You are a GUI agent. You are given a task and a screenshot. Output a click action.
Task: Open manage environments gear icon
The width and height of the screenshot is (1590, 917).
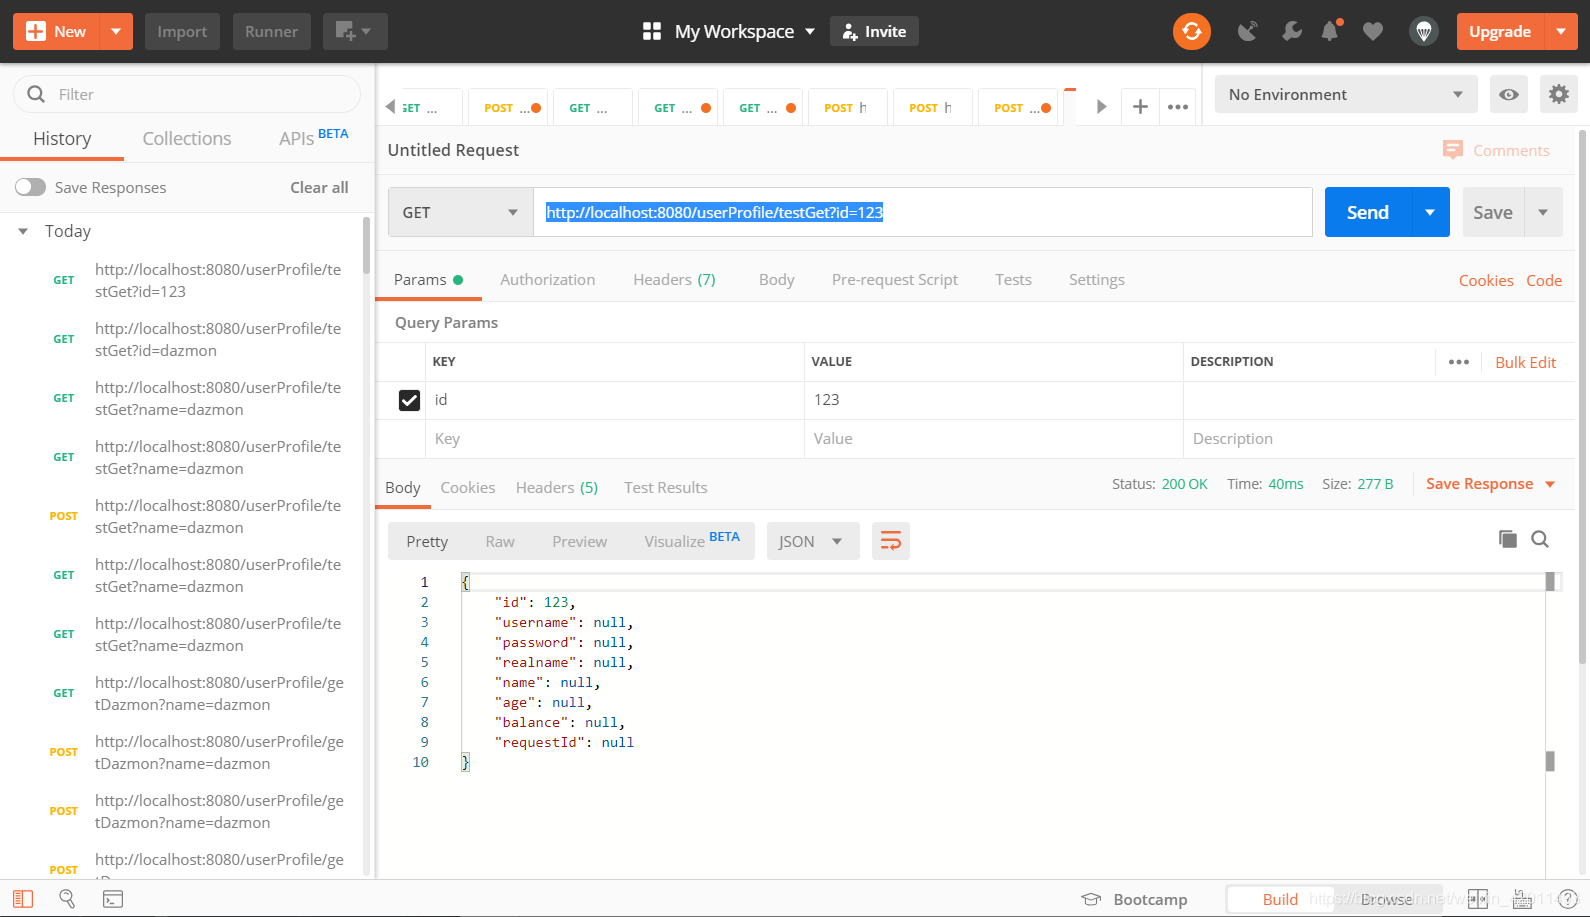1558,94
